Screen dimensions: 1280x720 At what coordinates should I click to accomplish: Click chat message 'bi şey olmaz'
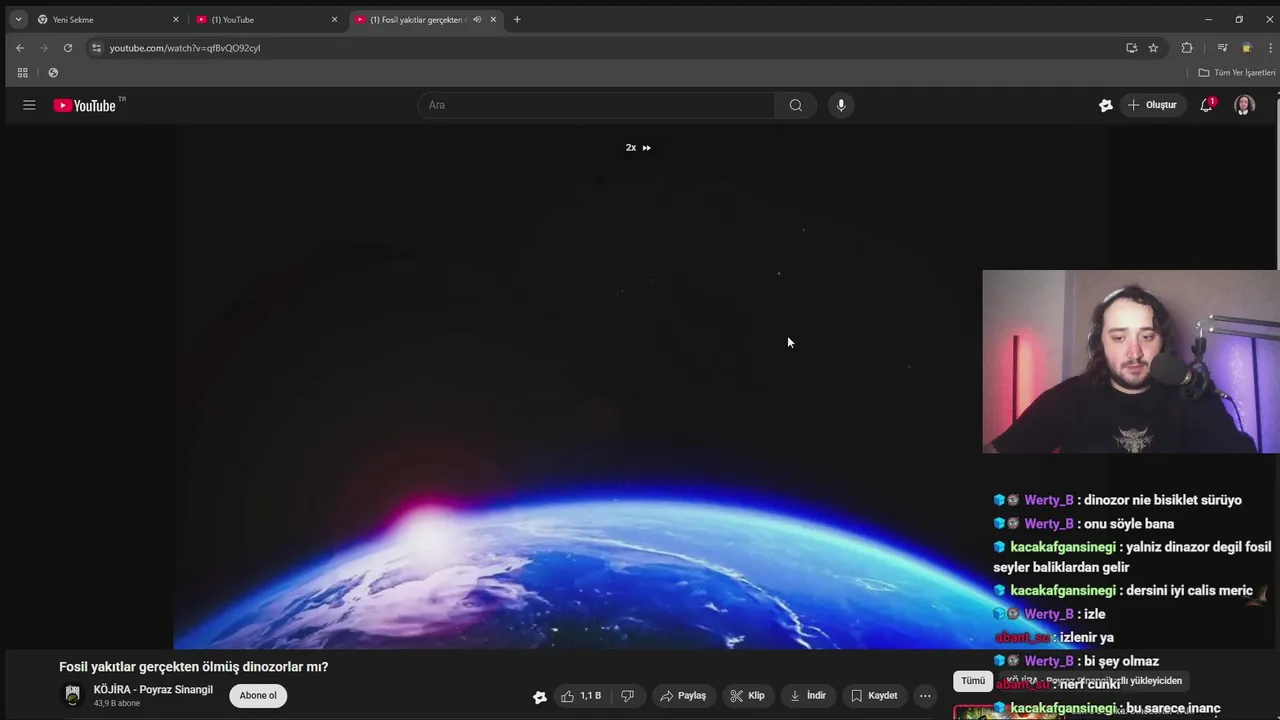(1121, 661)
